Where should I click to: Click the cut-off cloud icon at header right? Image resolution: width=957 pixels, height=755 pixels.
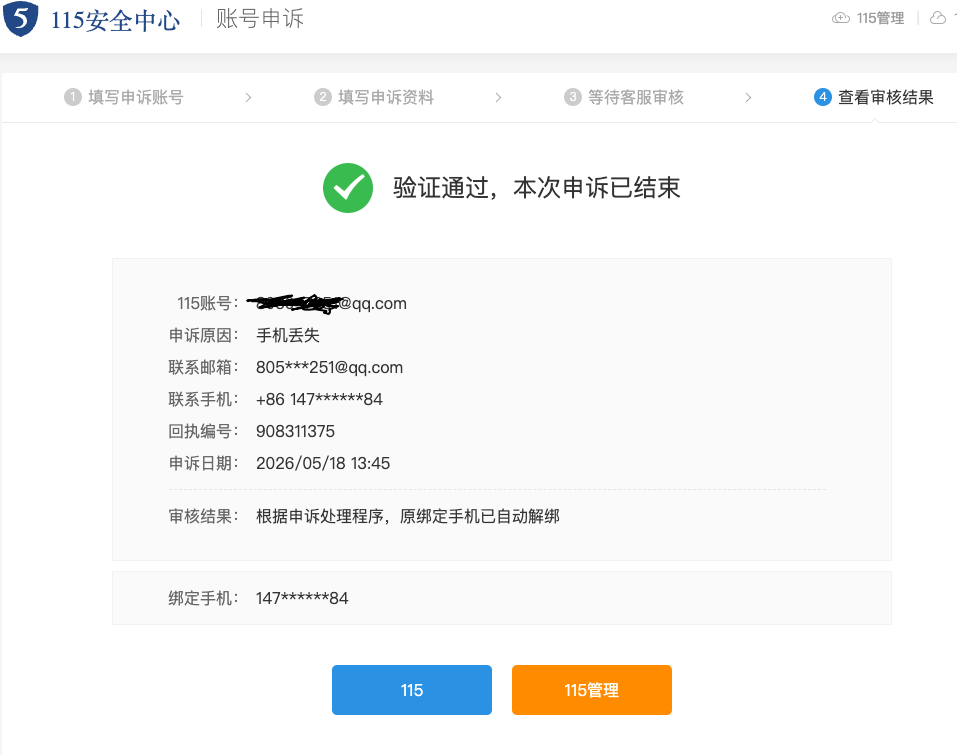(x=937, y=18)
